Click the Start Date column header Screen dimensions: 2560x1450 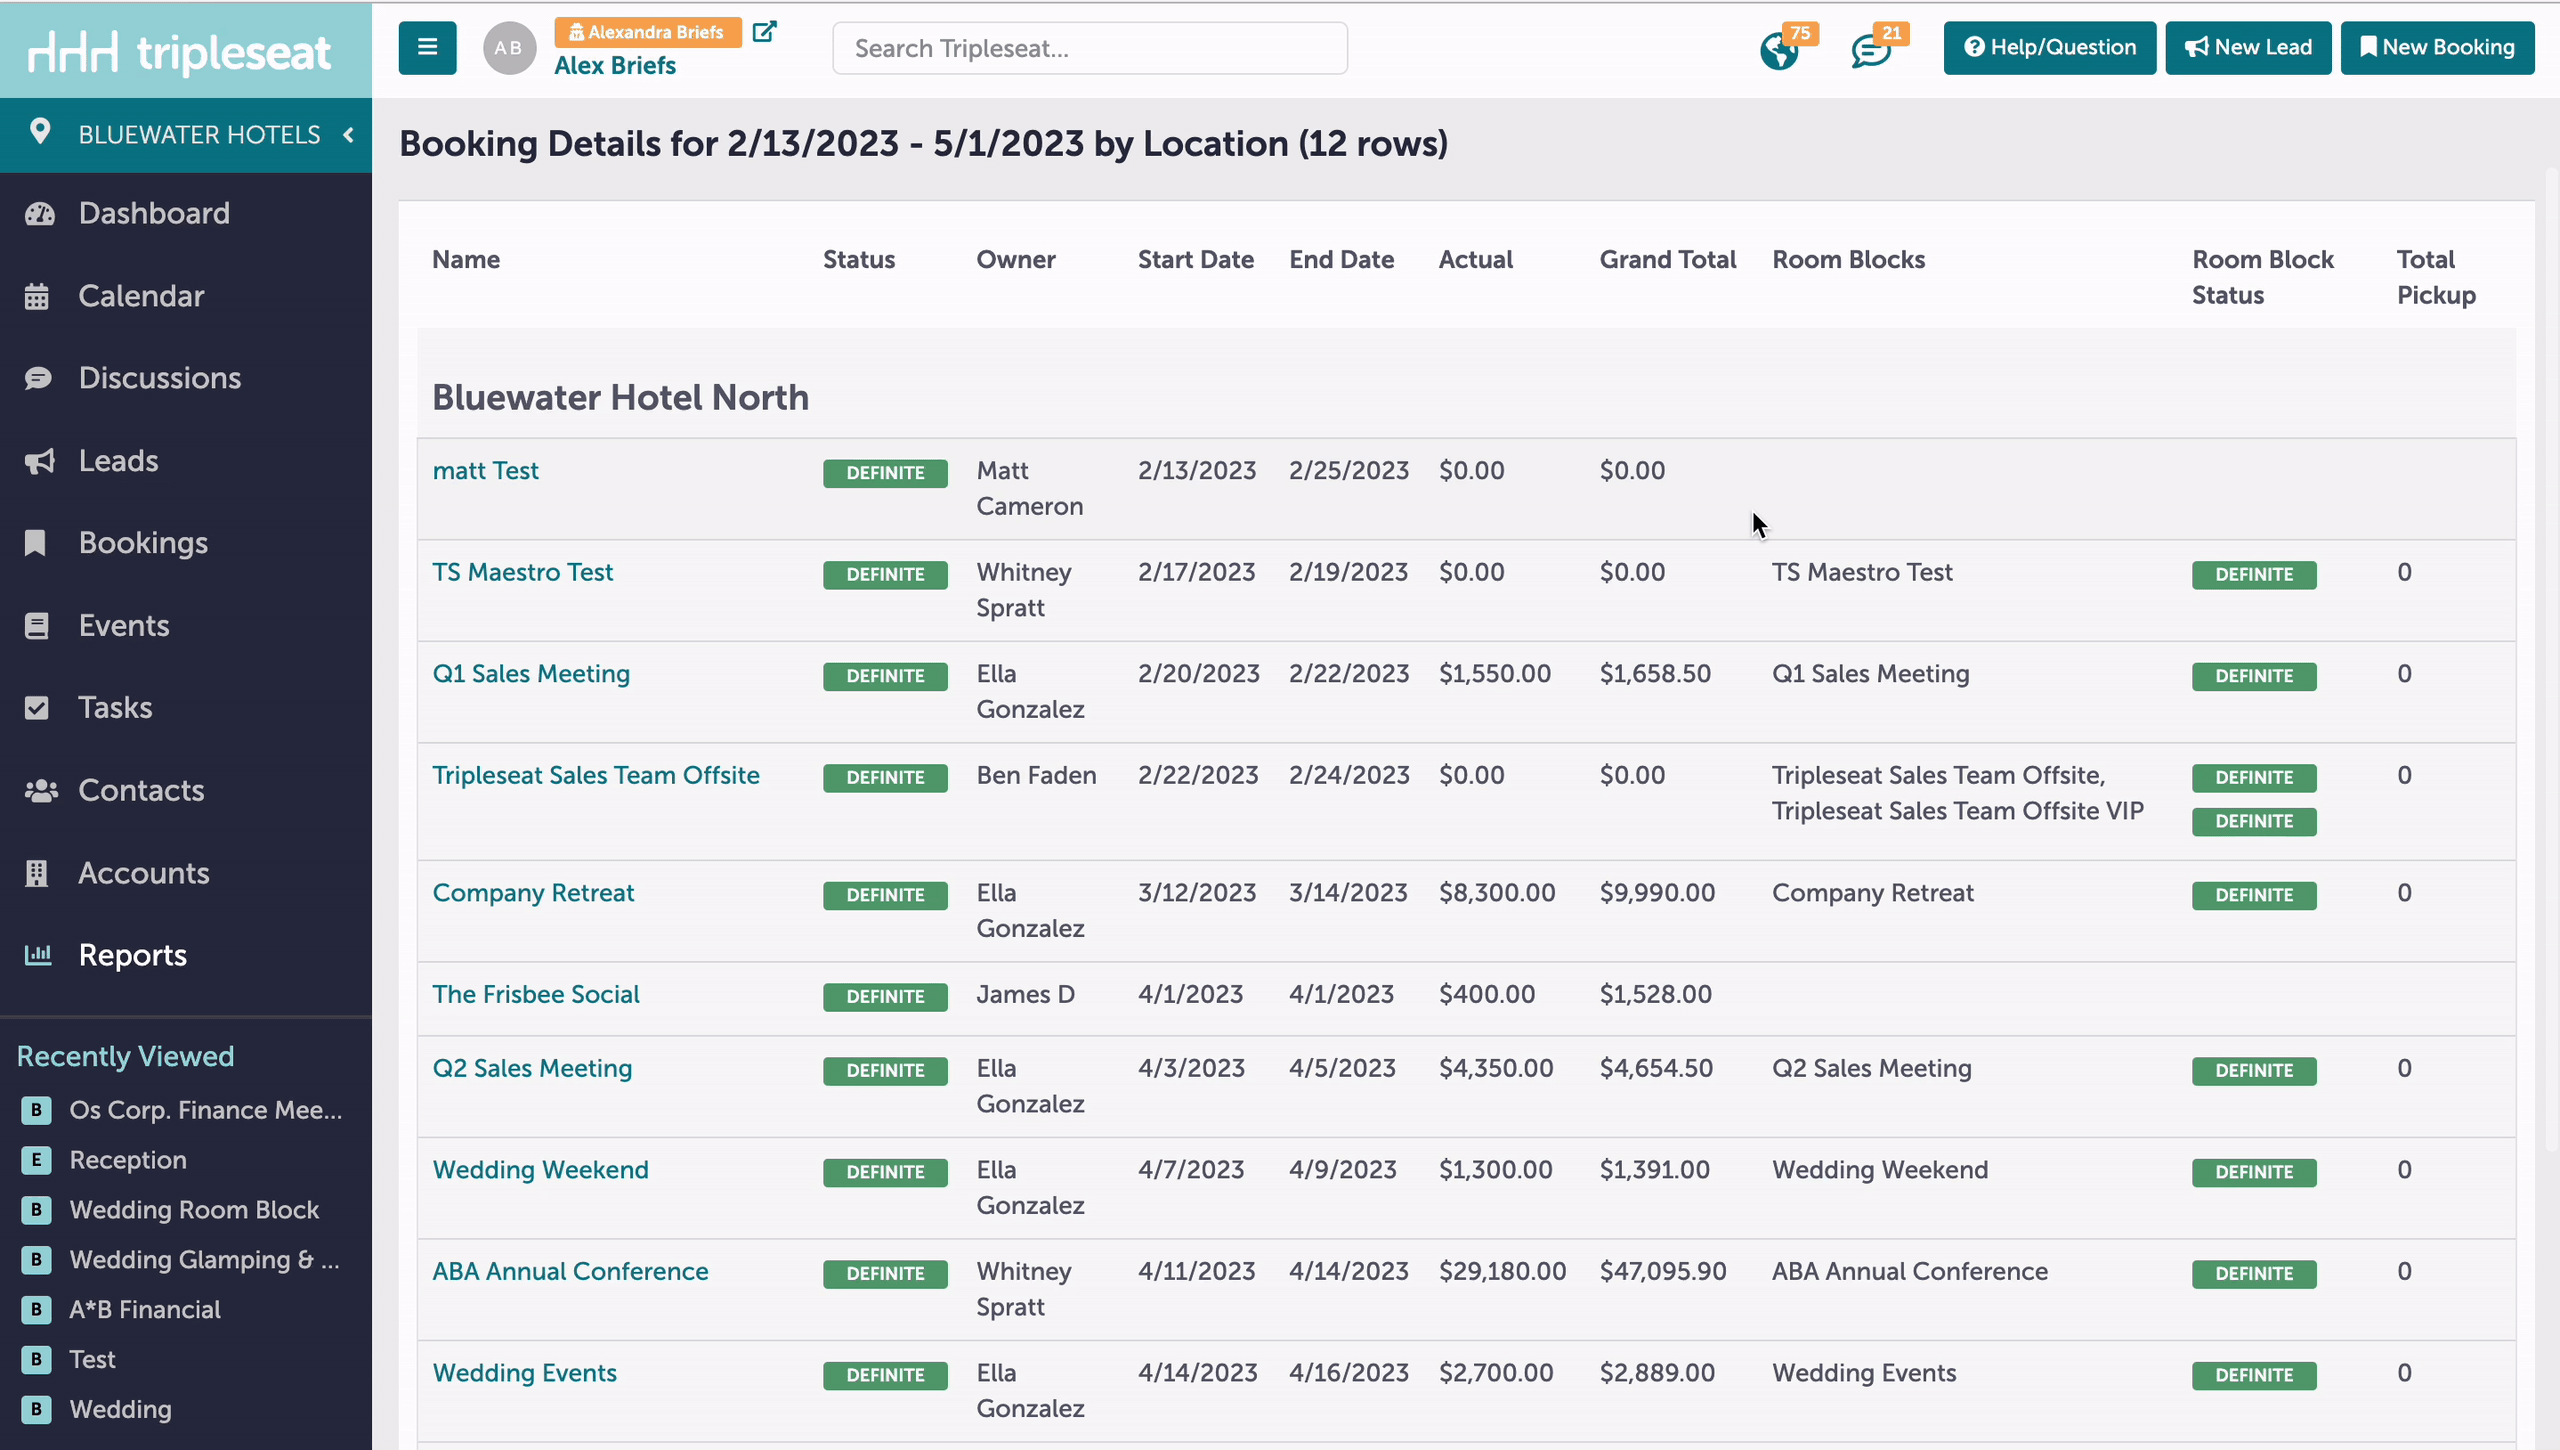[1195, 260]
